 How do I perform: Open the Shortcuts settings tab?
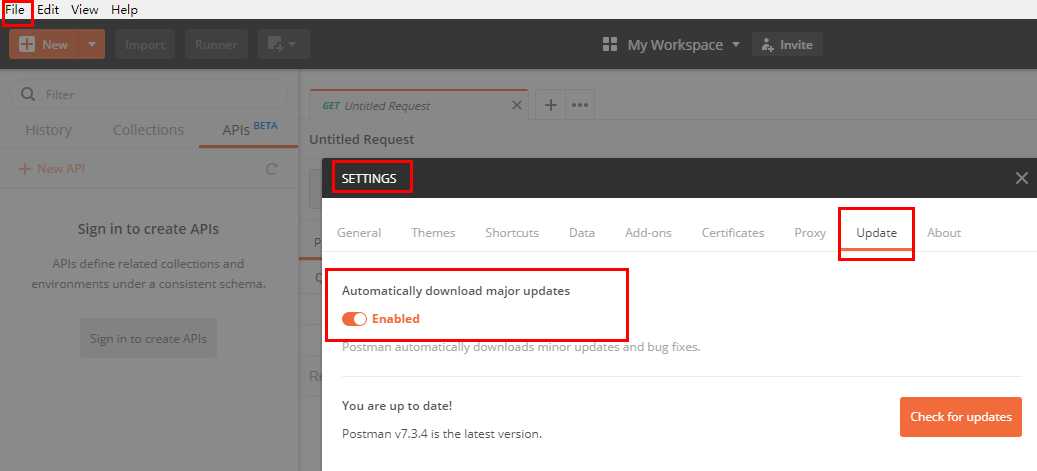point(512,233)
